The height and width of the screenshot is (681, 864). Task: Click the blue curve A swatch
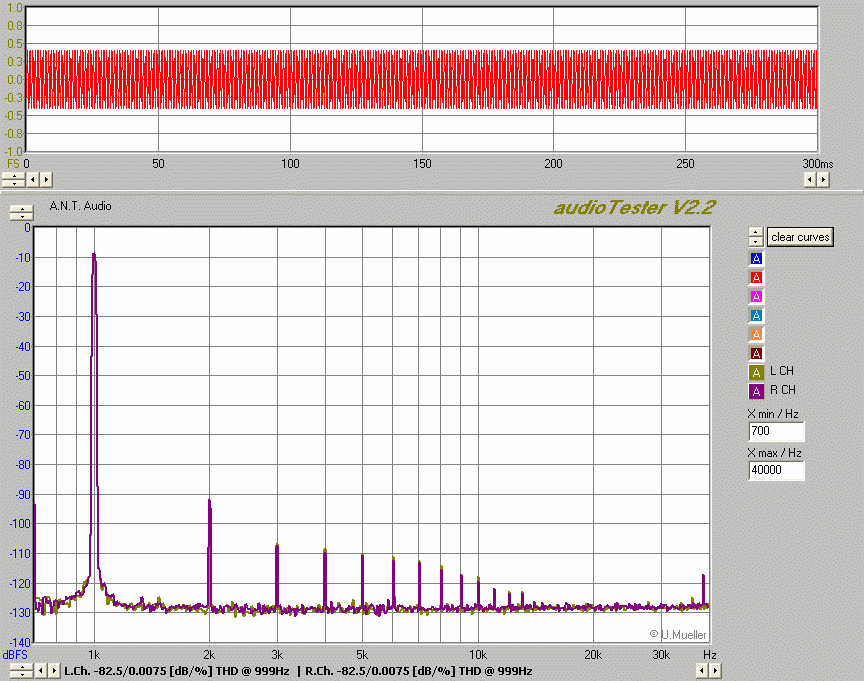(x=756, y=258)
